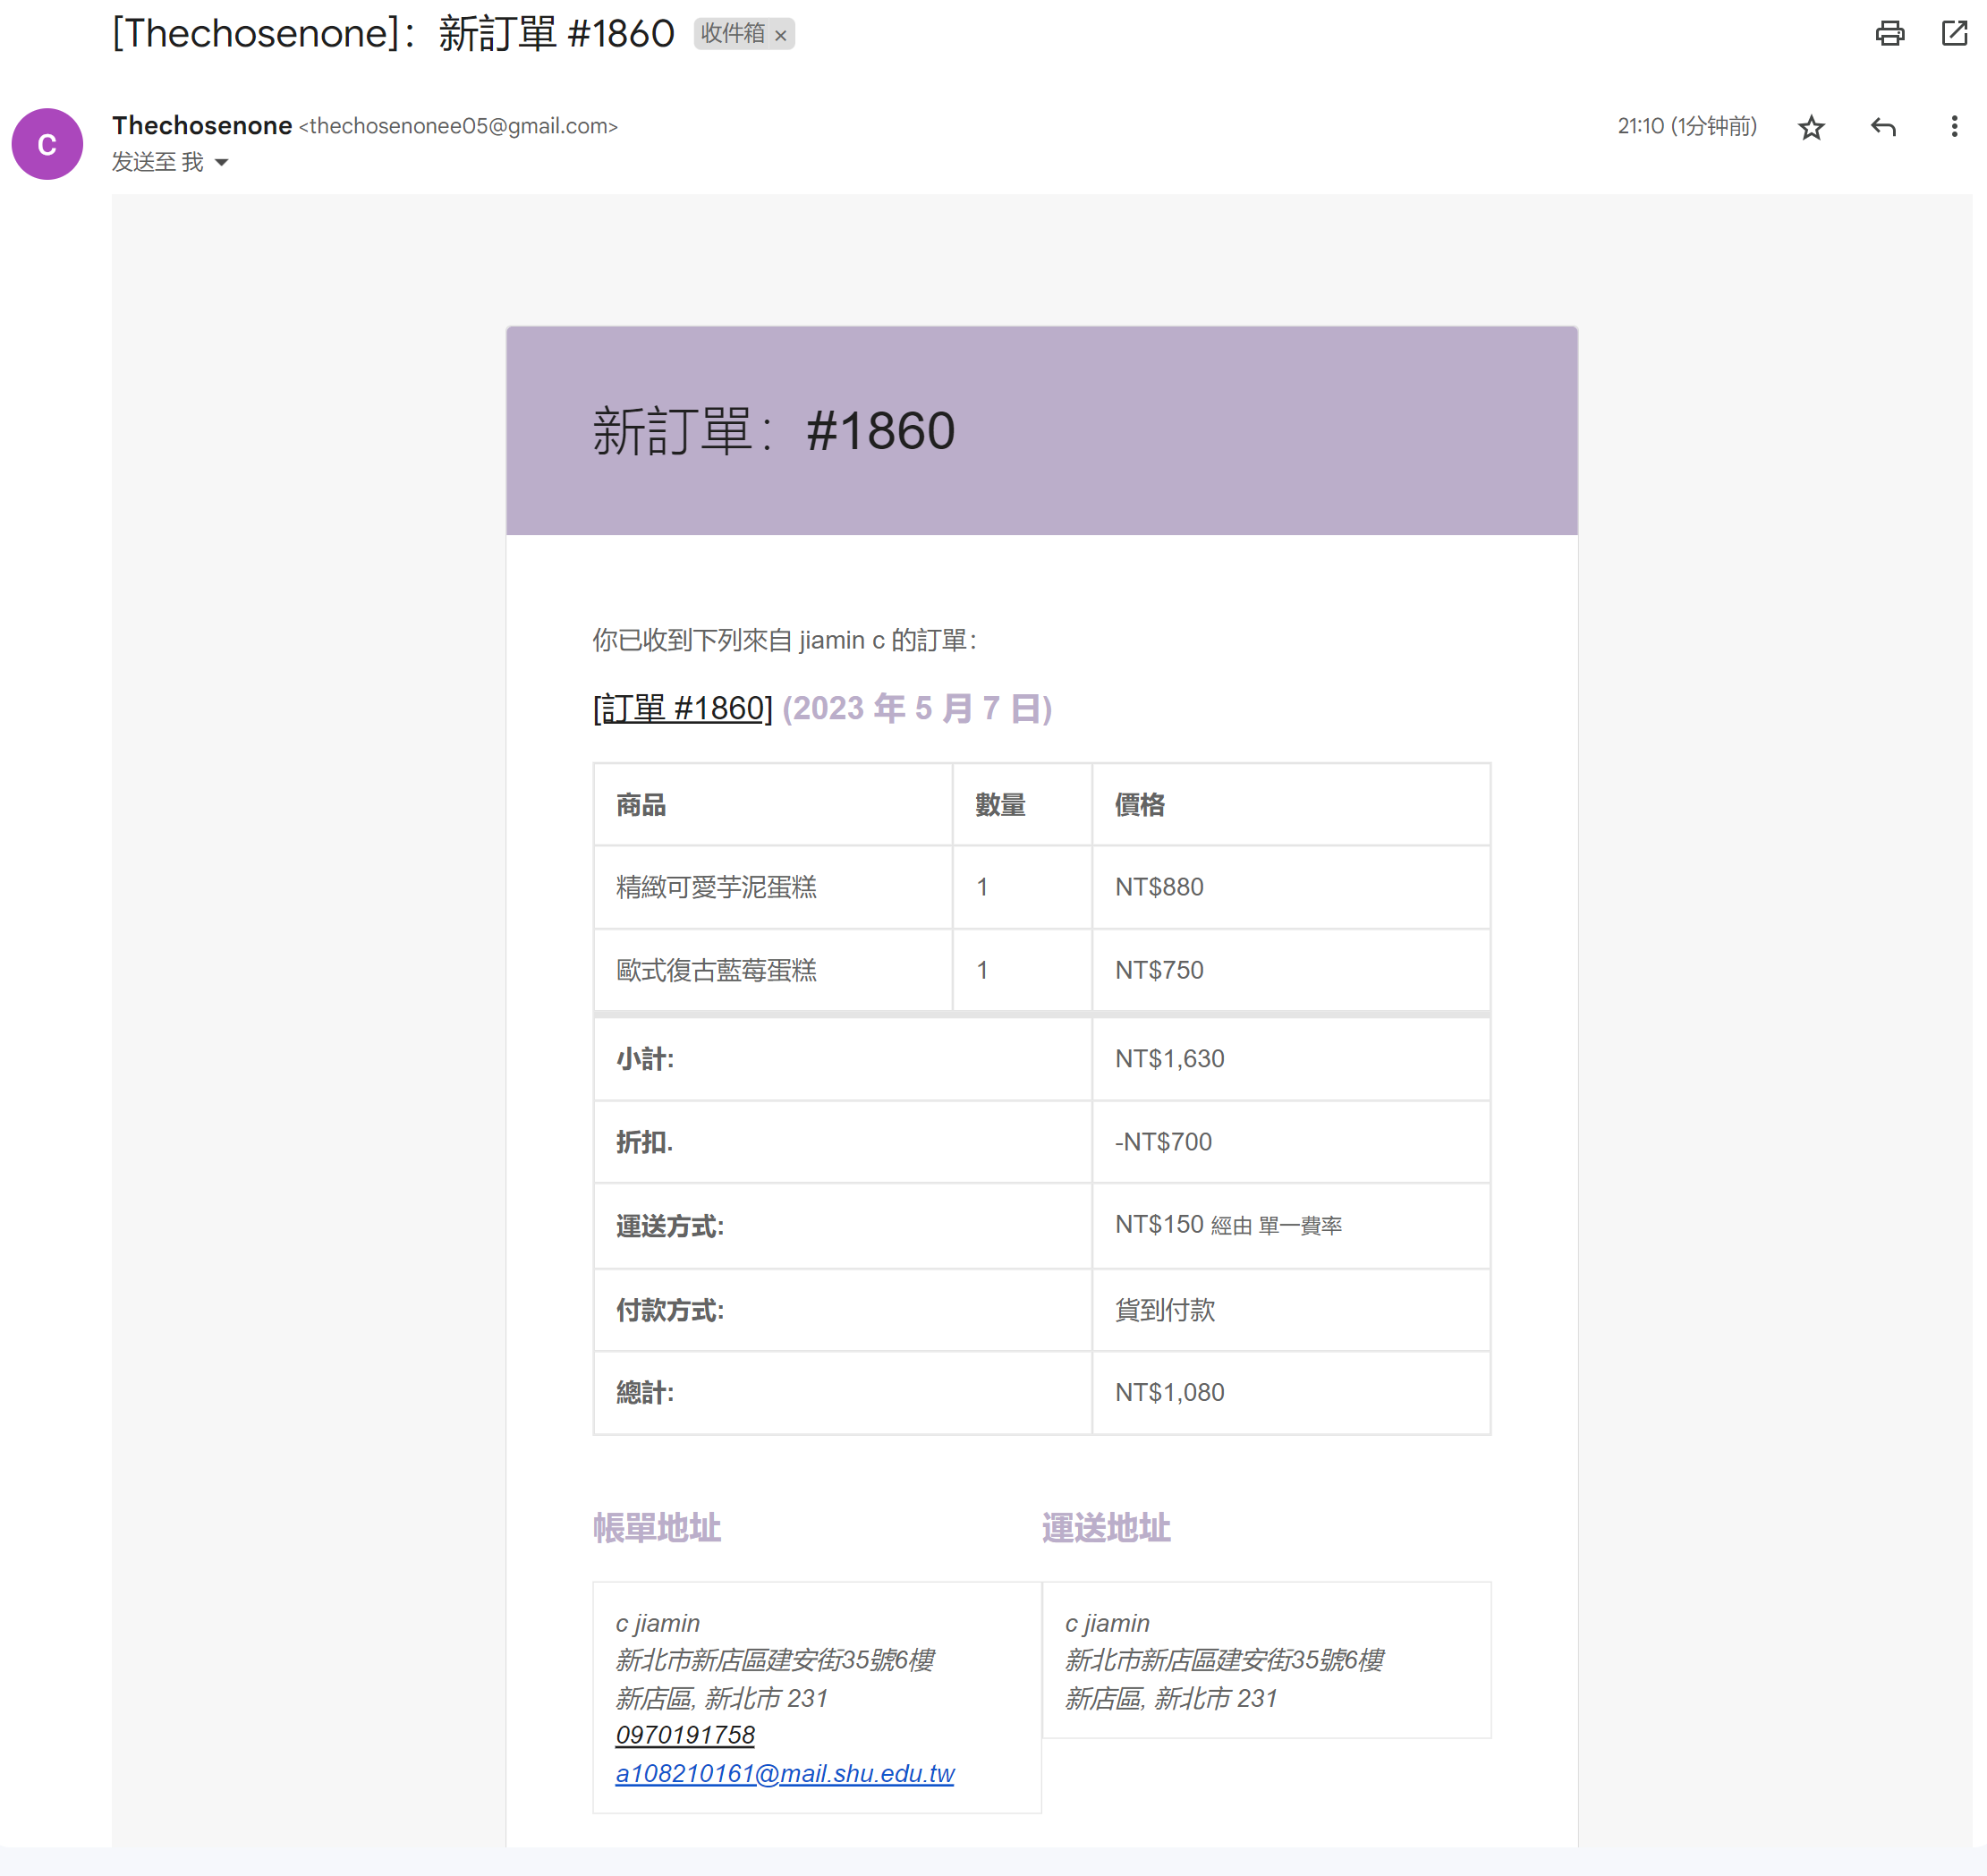Screen dimensions: 1987x1876
Task: Click the timestamp 21:10
Action: coord(1640,127)
